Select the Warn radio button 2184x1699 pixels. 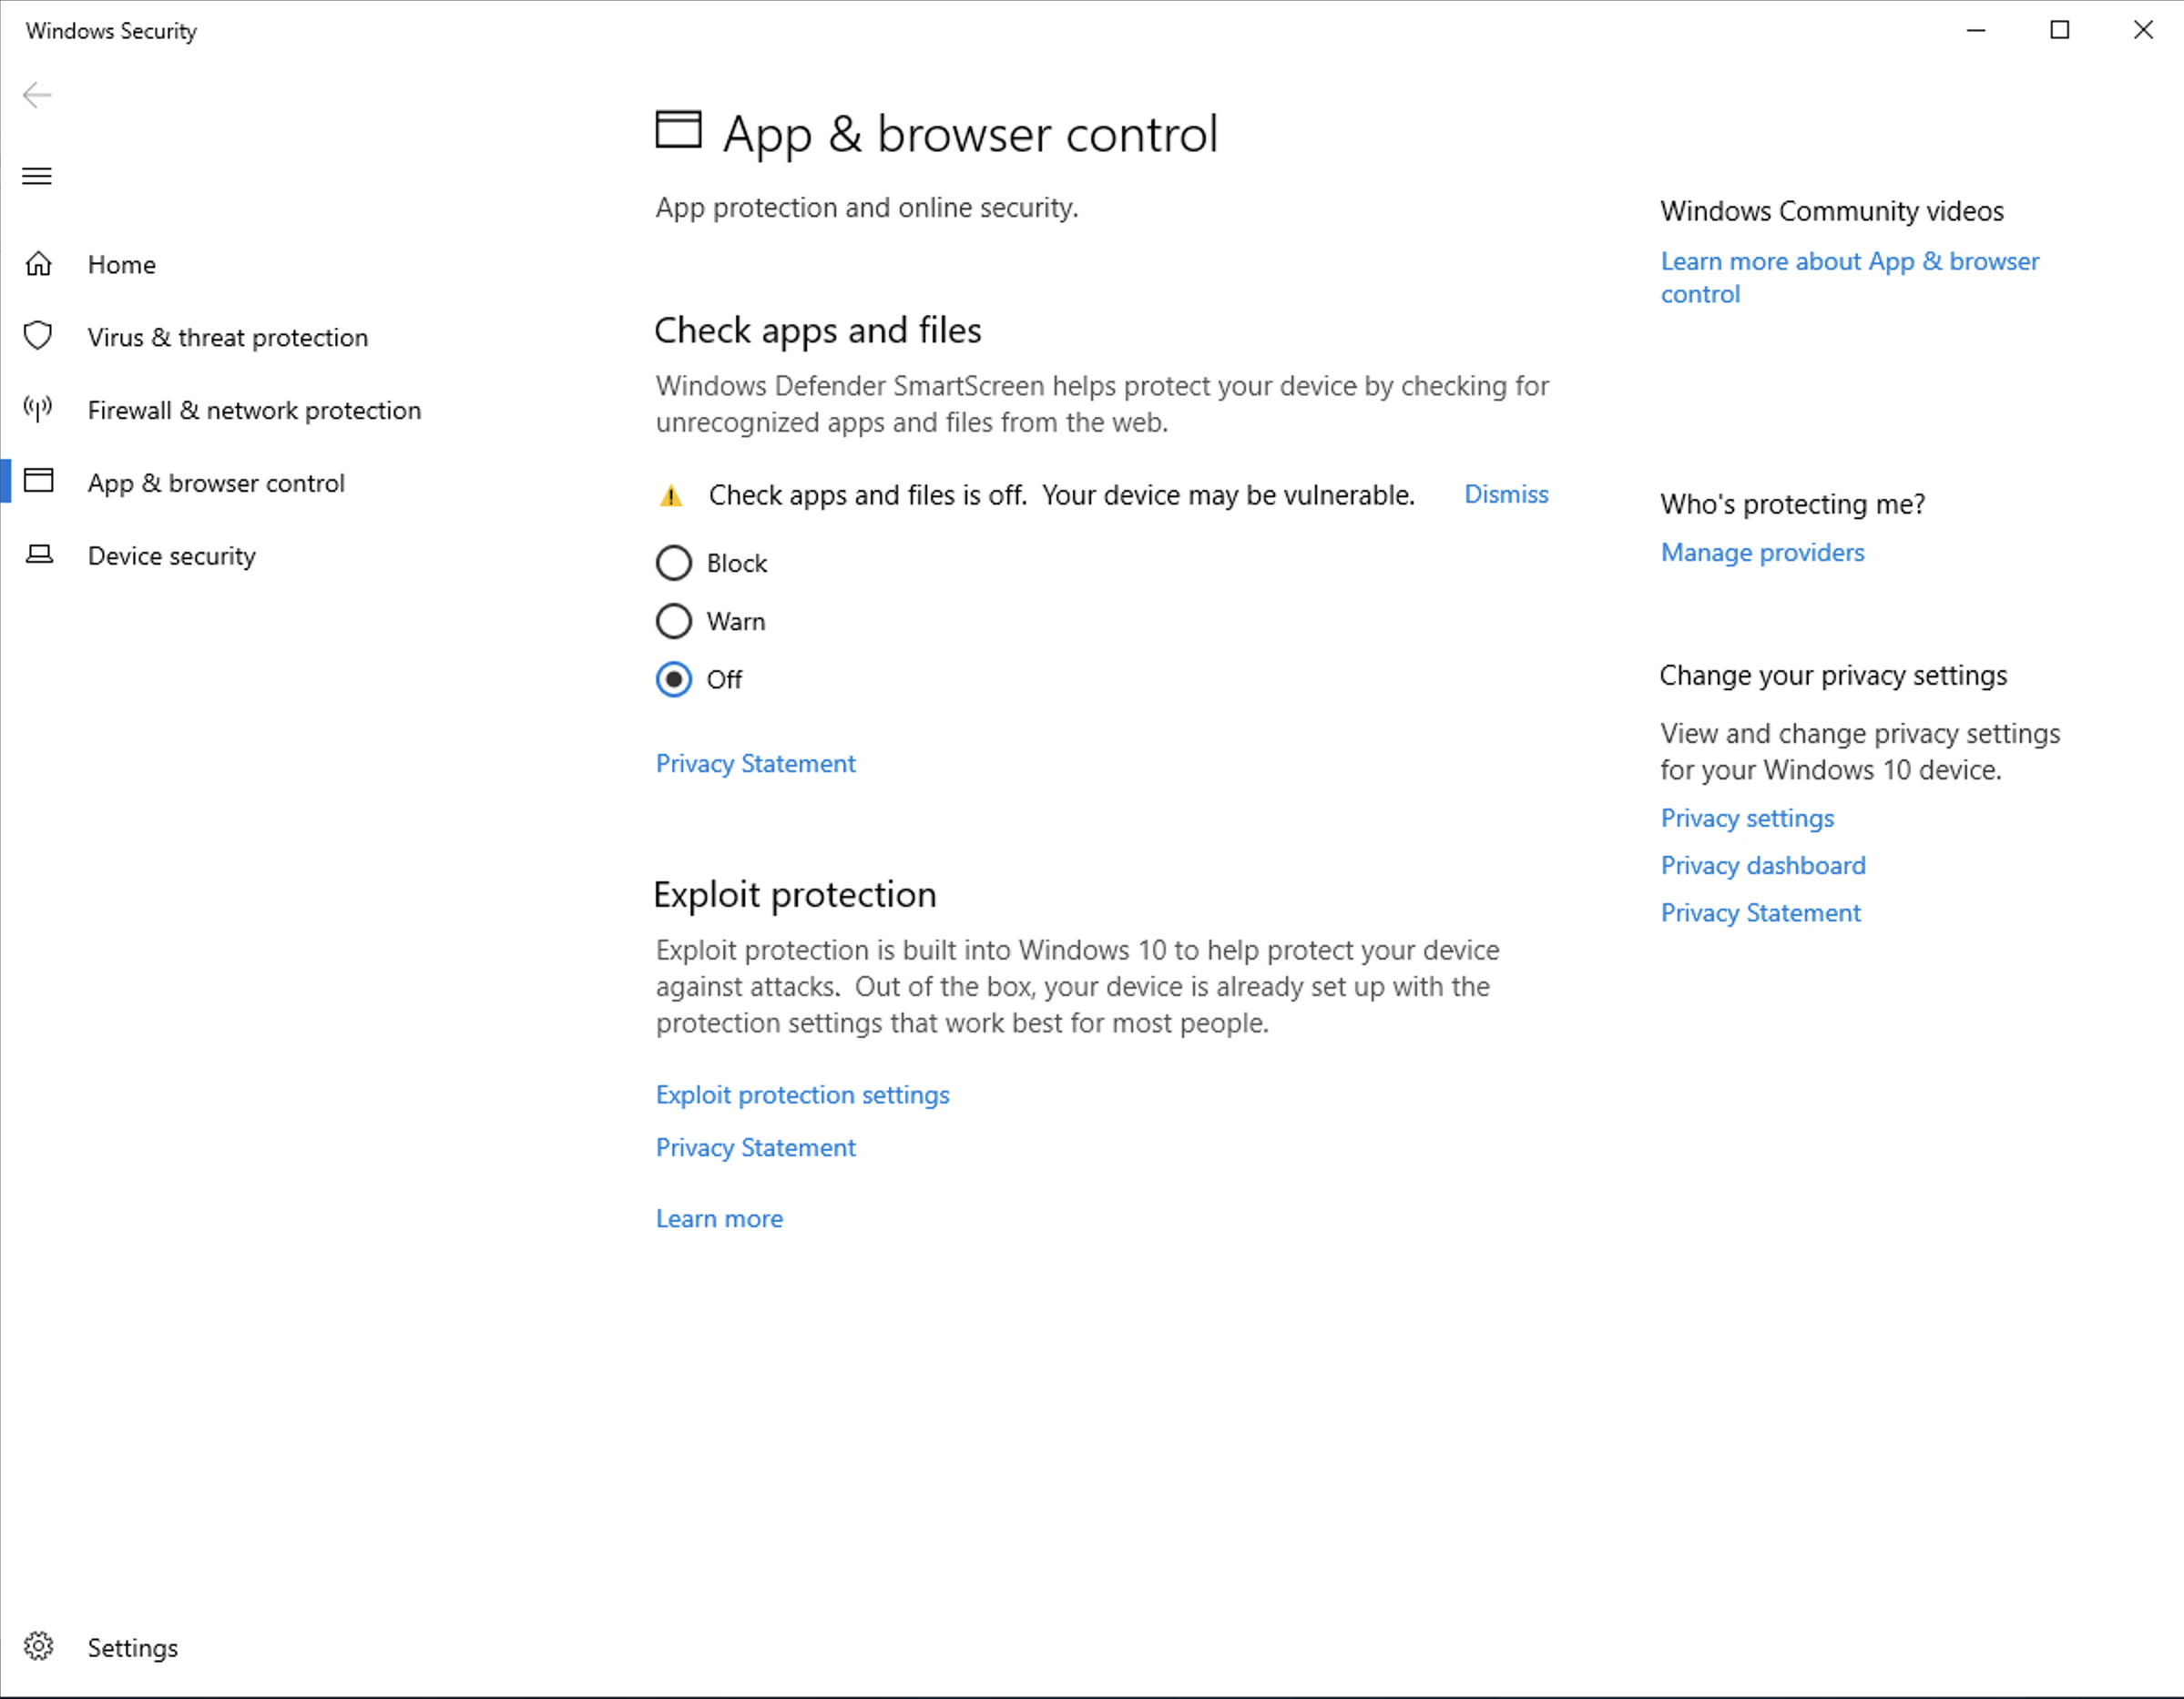tap(674, 621)
